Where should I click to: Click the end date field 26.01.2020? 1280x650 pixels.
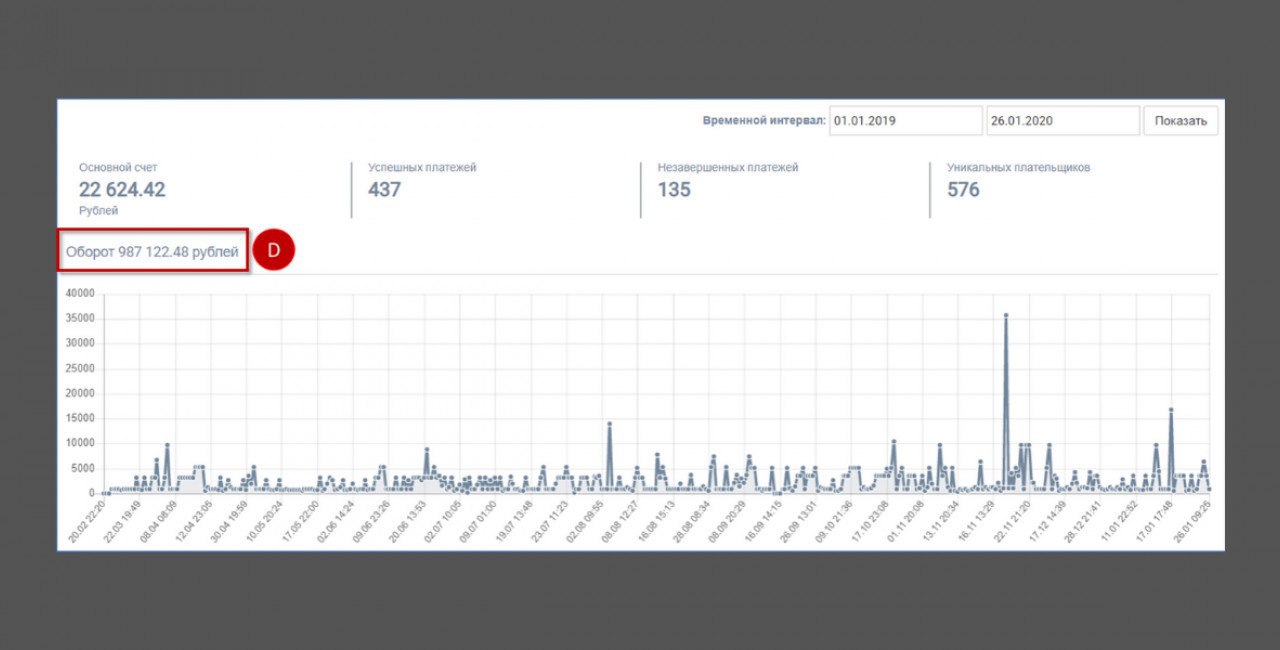1062,121
